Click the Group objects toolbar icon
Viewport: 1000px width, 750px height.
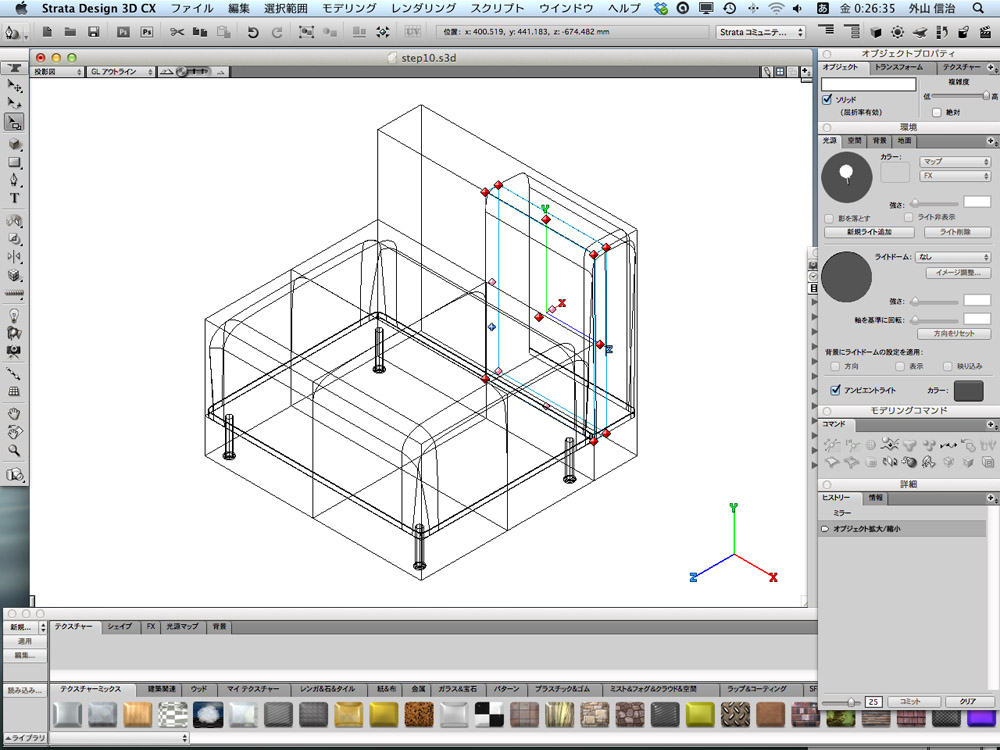pos(306,31)
